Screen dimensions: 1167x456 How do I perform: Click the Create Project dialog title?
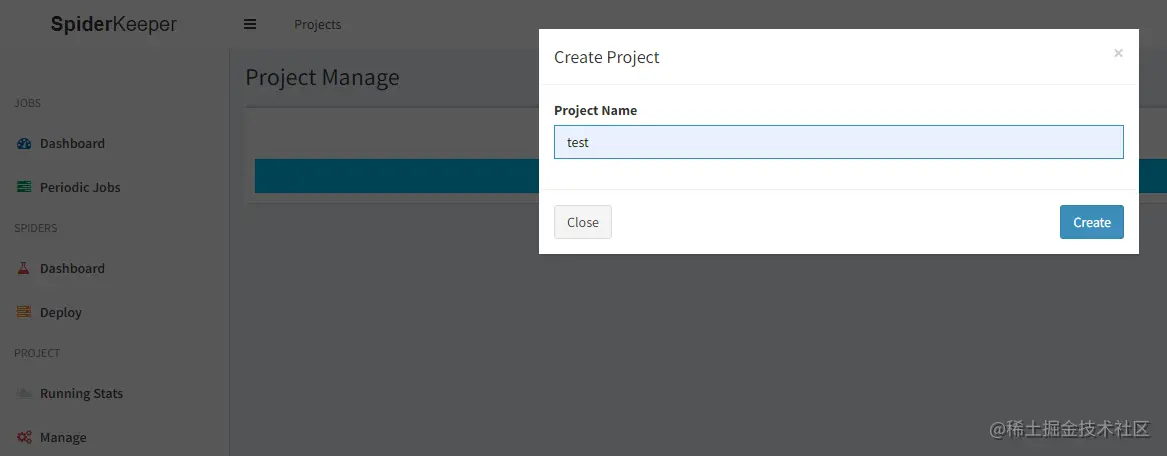[607, 57]
